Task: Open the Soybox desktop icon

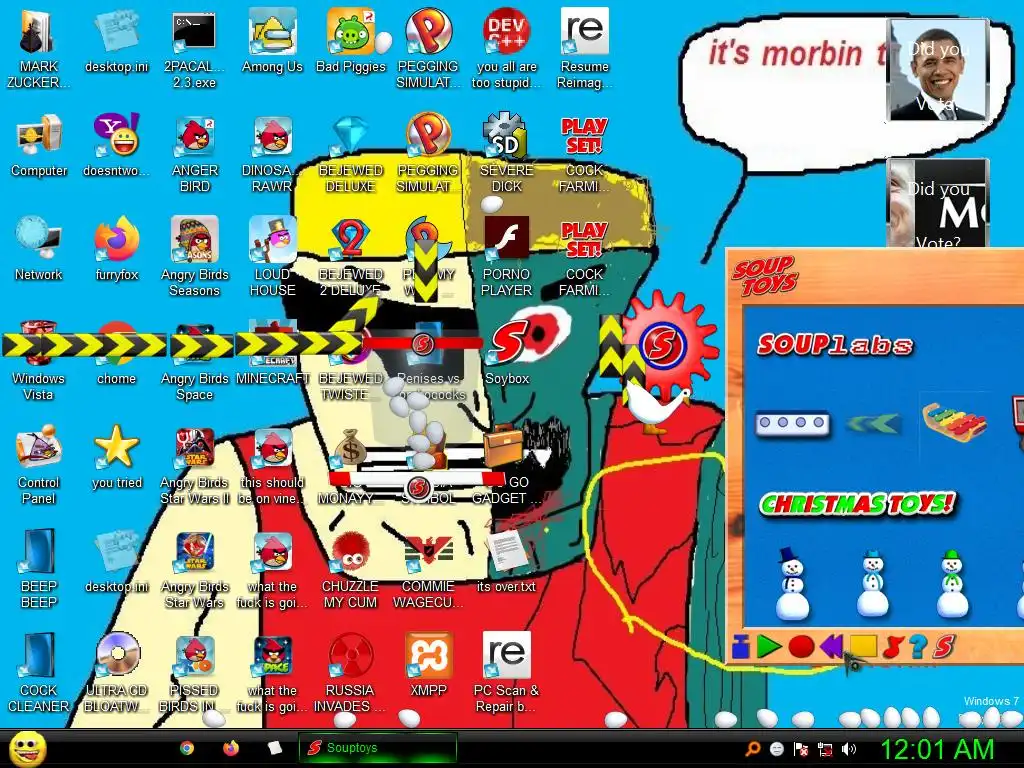Action: 507,354
